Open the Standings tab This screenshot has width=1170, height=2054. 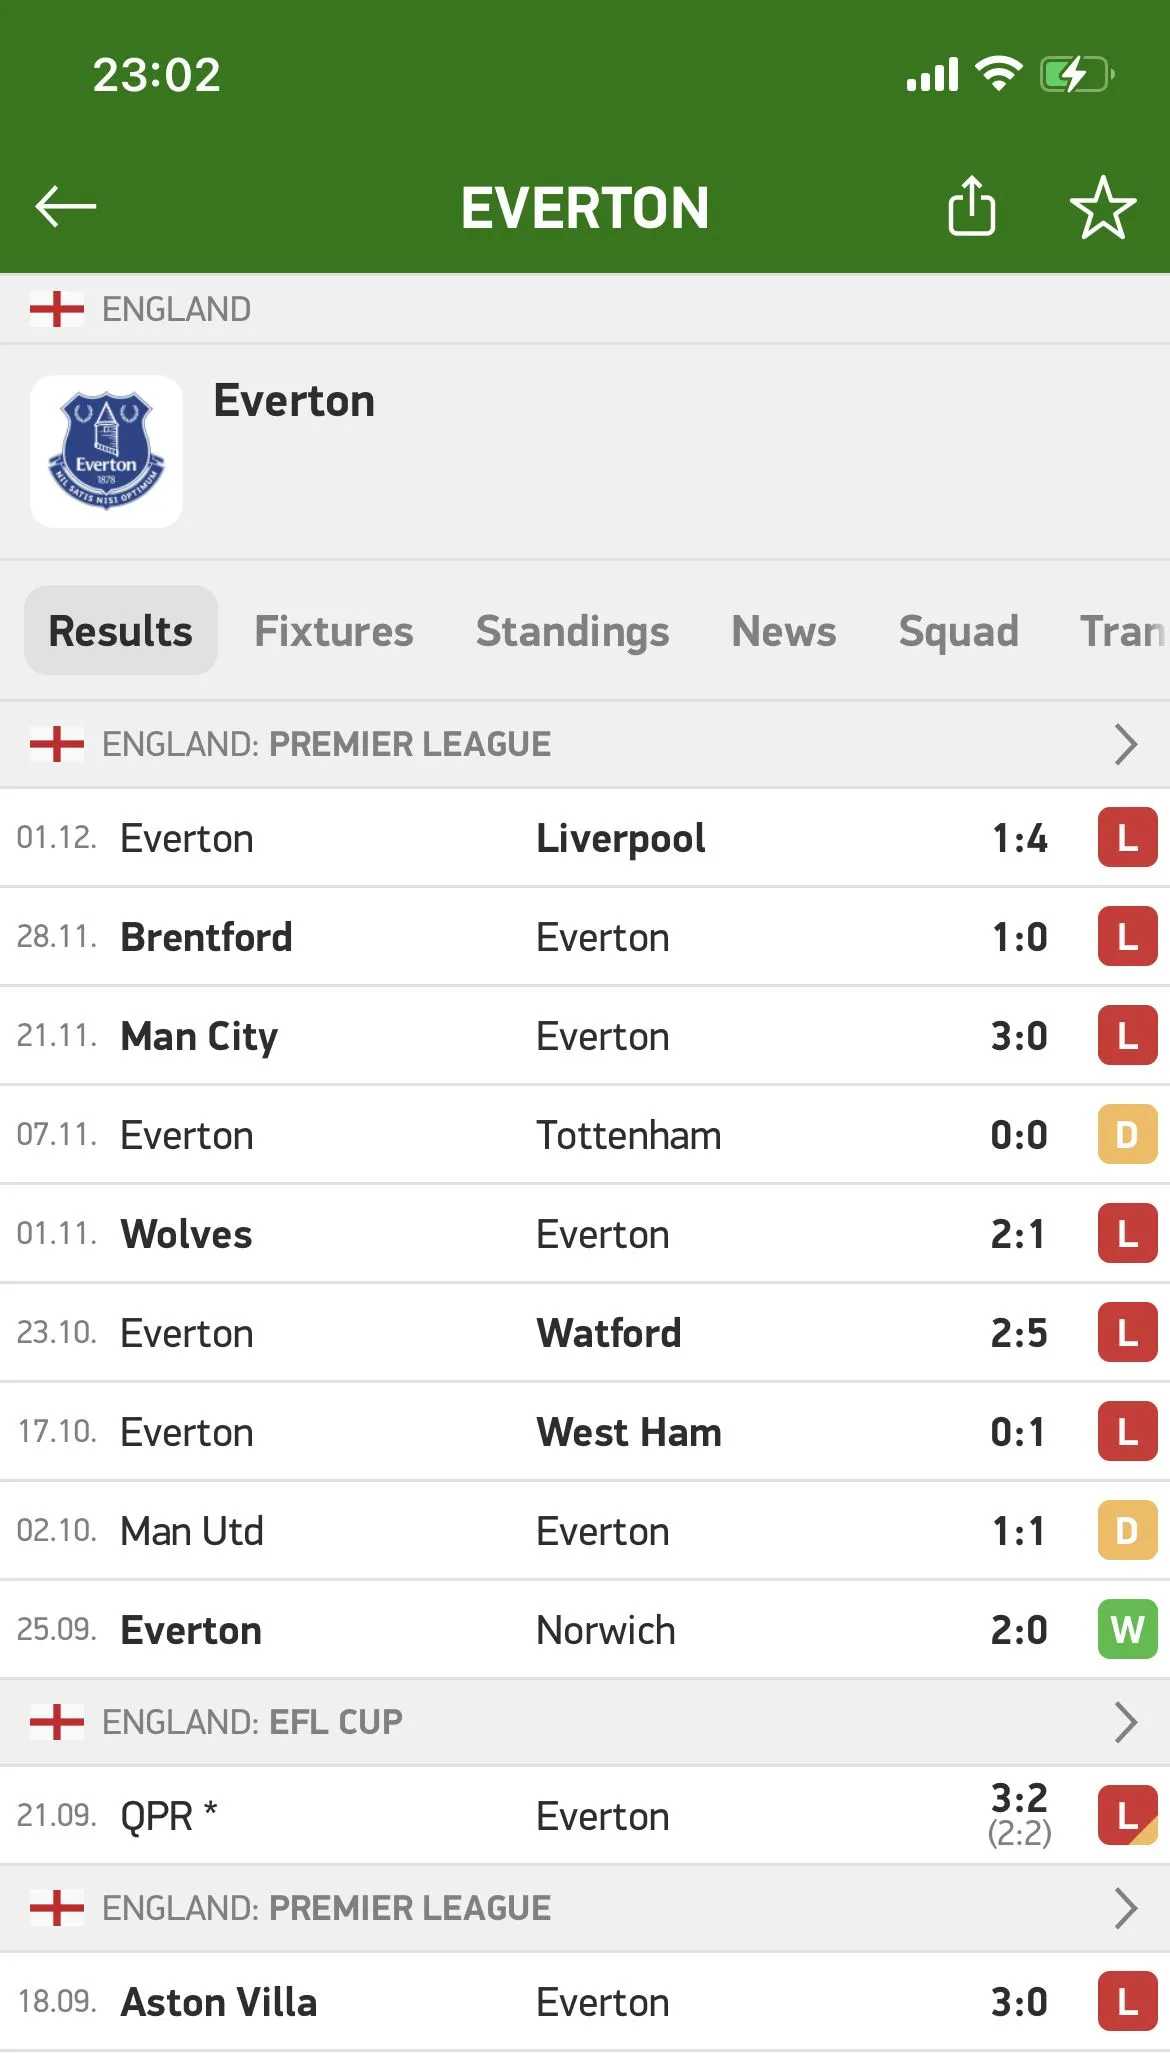tap(572, 631)
